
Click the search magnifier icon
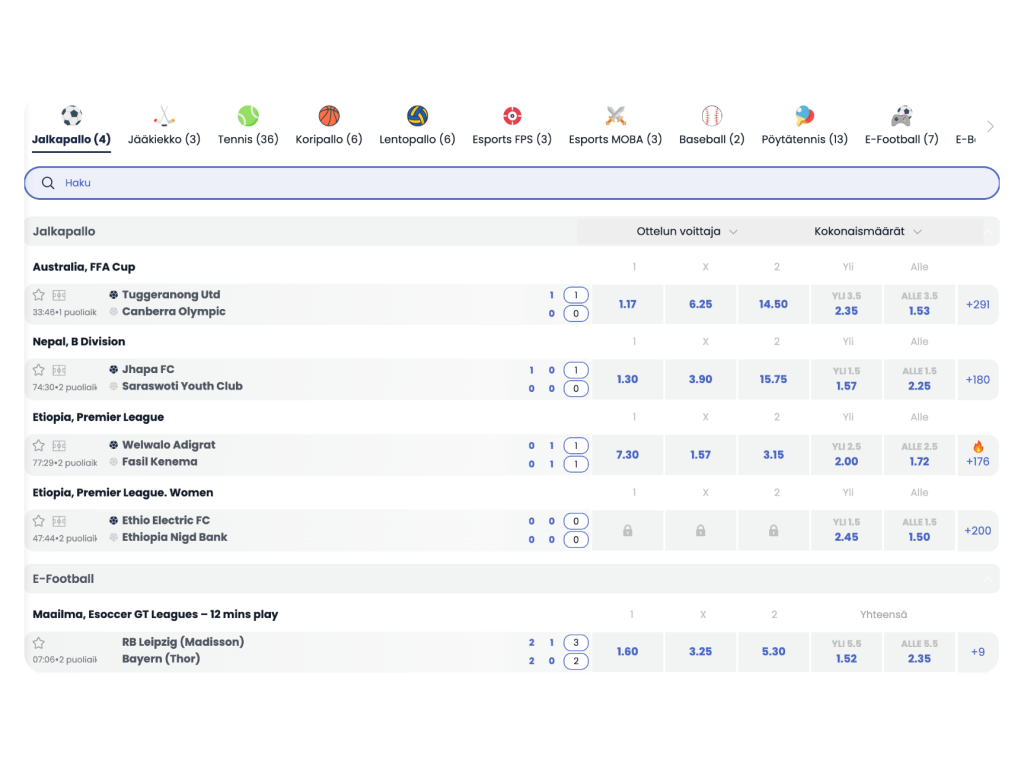[x=48, y=183]
